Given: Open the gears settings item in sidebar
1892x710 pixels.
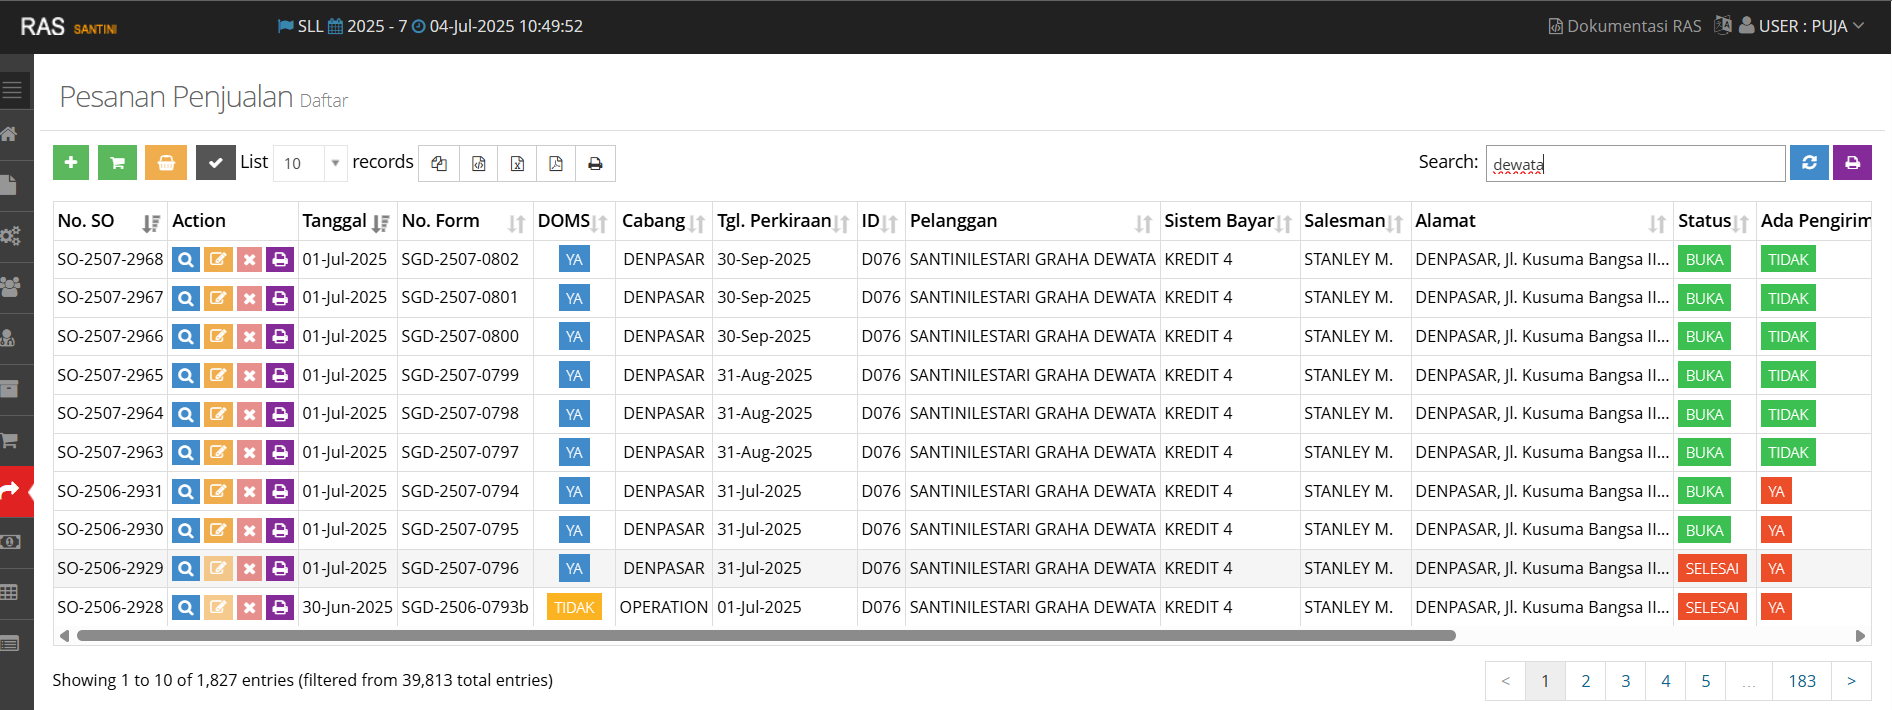Looking at the screenshot, I should tap(11, 236).
